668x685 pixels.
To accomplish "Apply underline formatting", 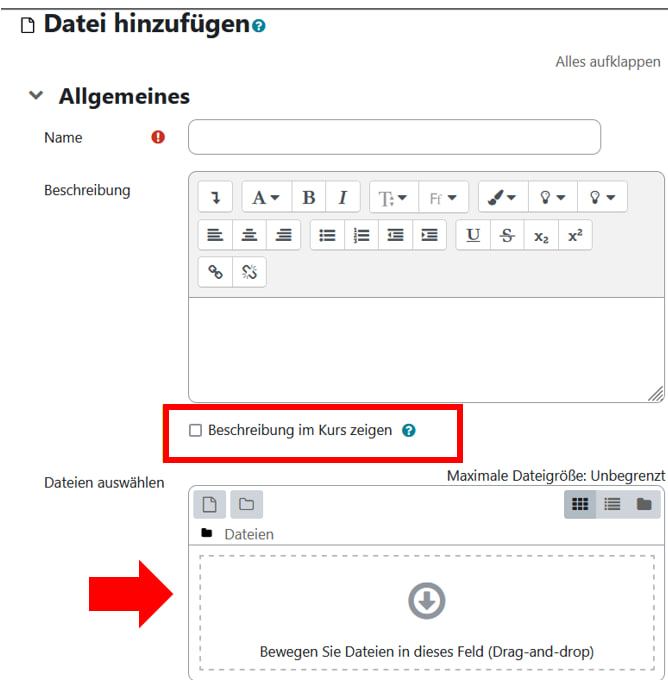I will (473, 235).
